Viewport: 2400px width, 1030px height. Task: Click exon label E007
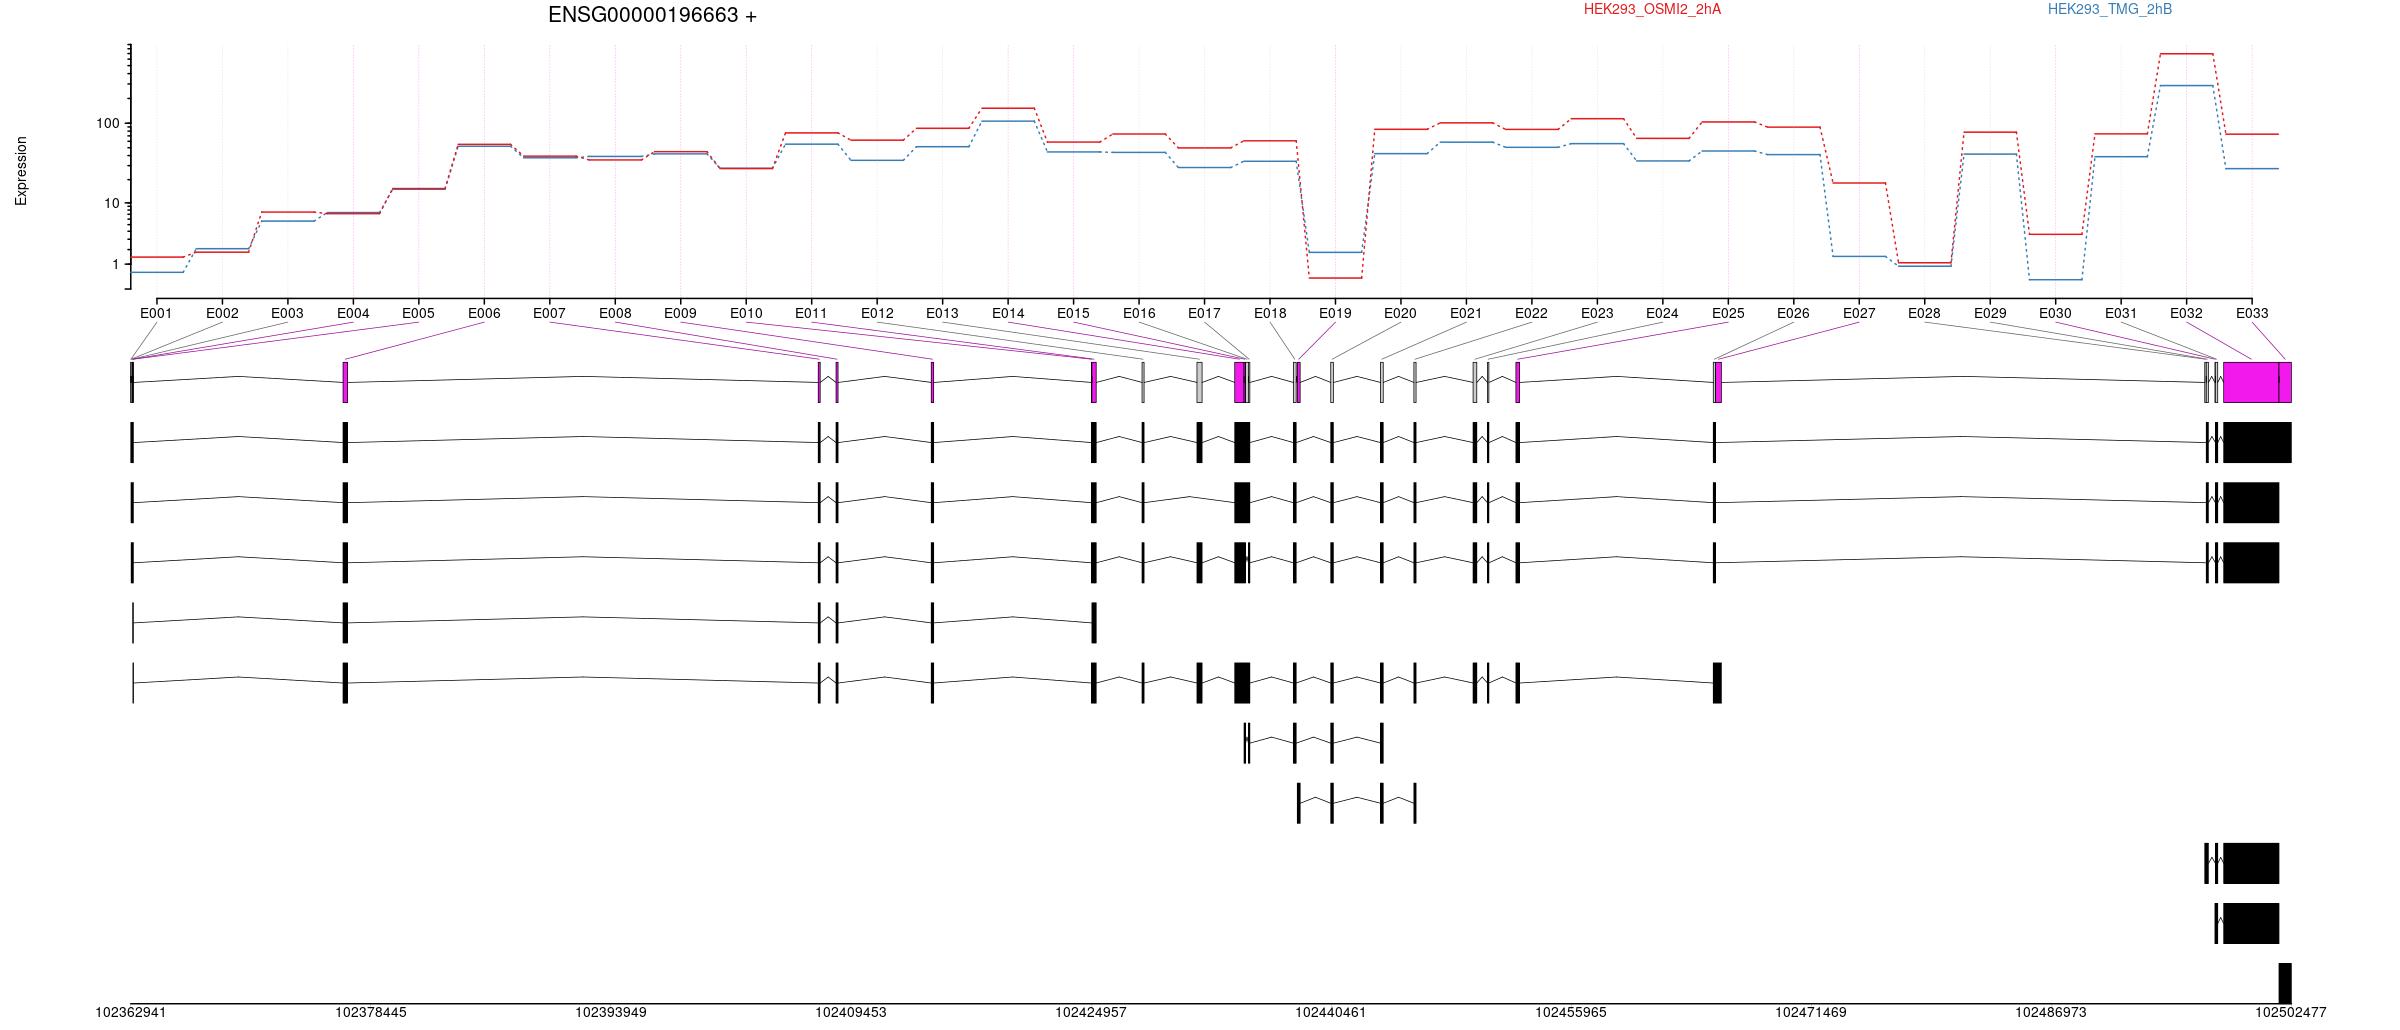point(549,313)
